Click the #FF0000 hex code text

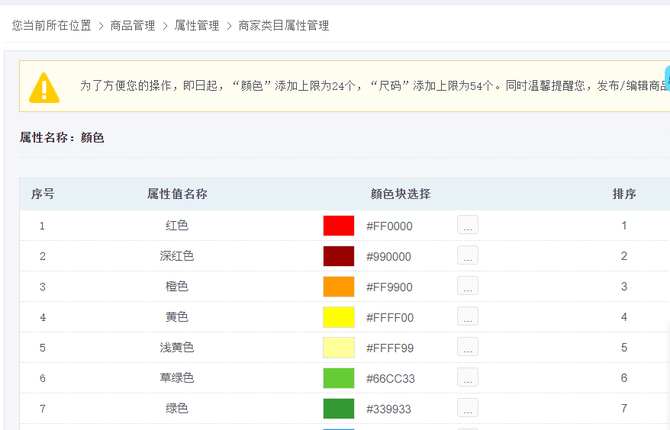coord(389,226)
